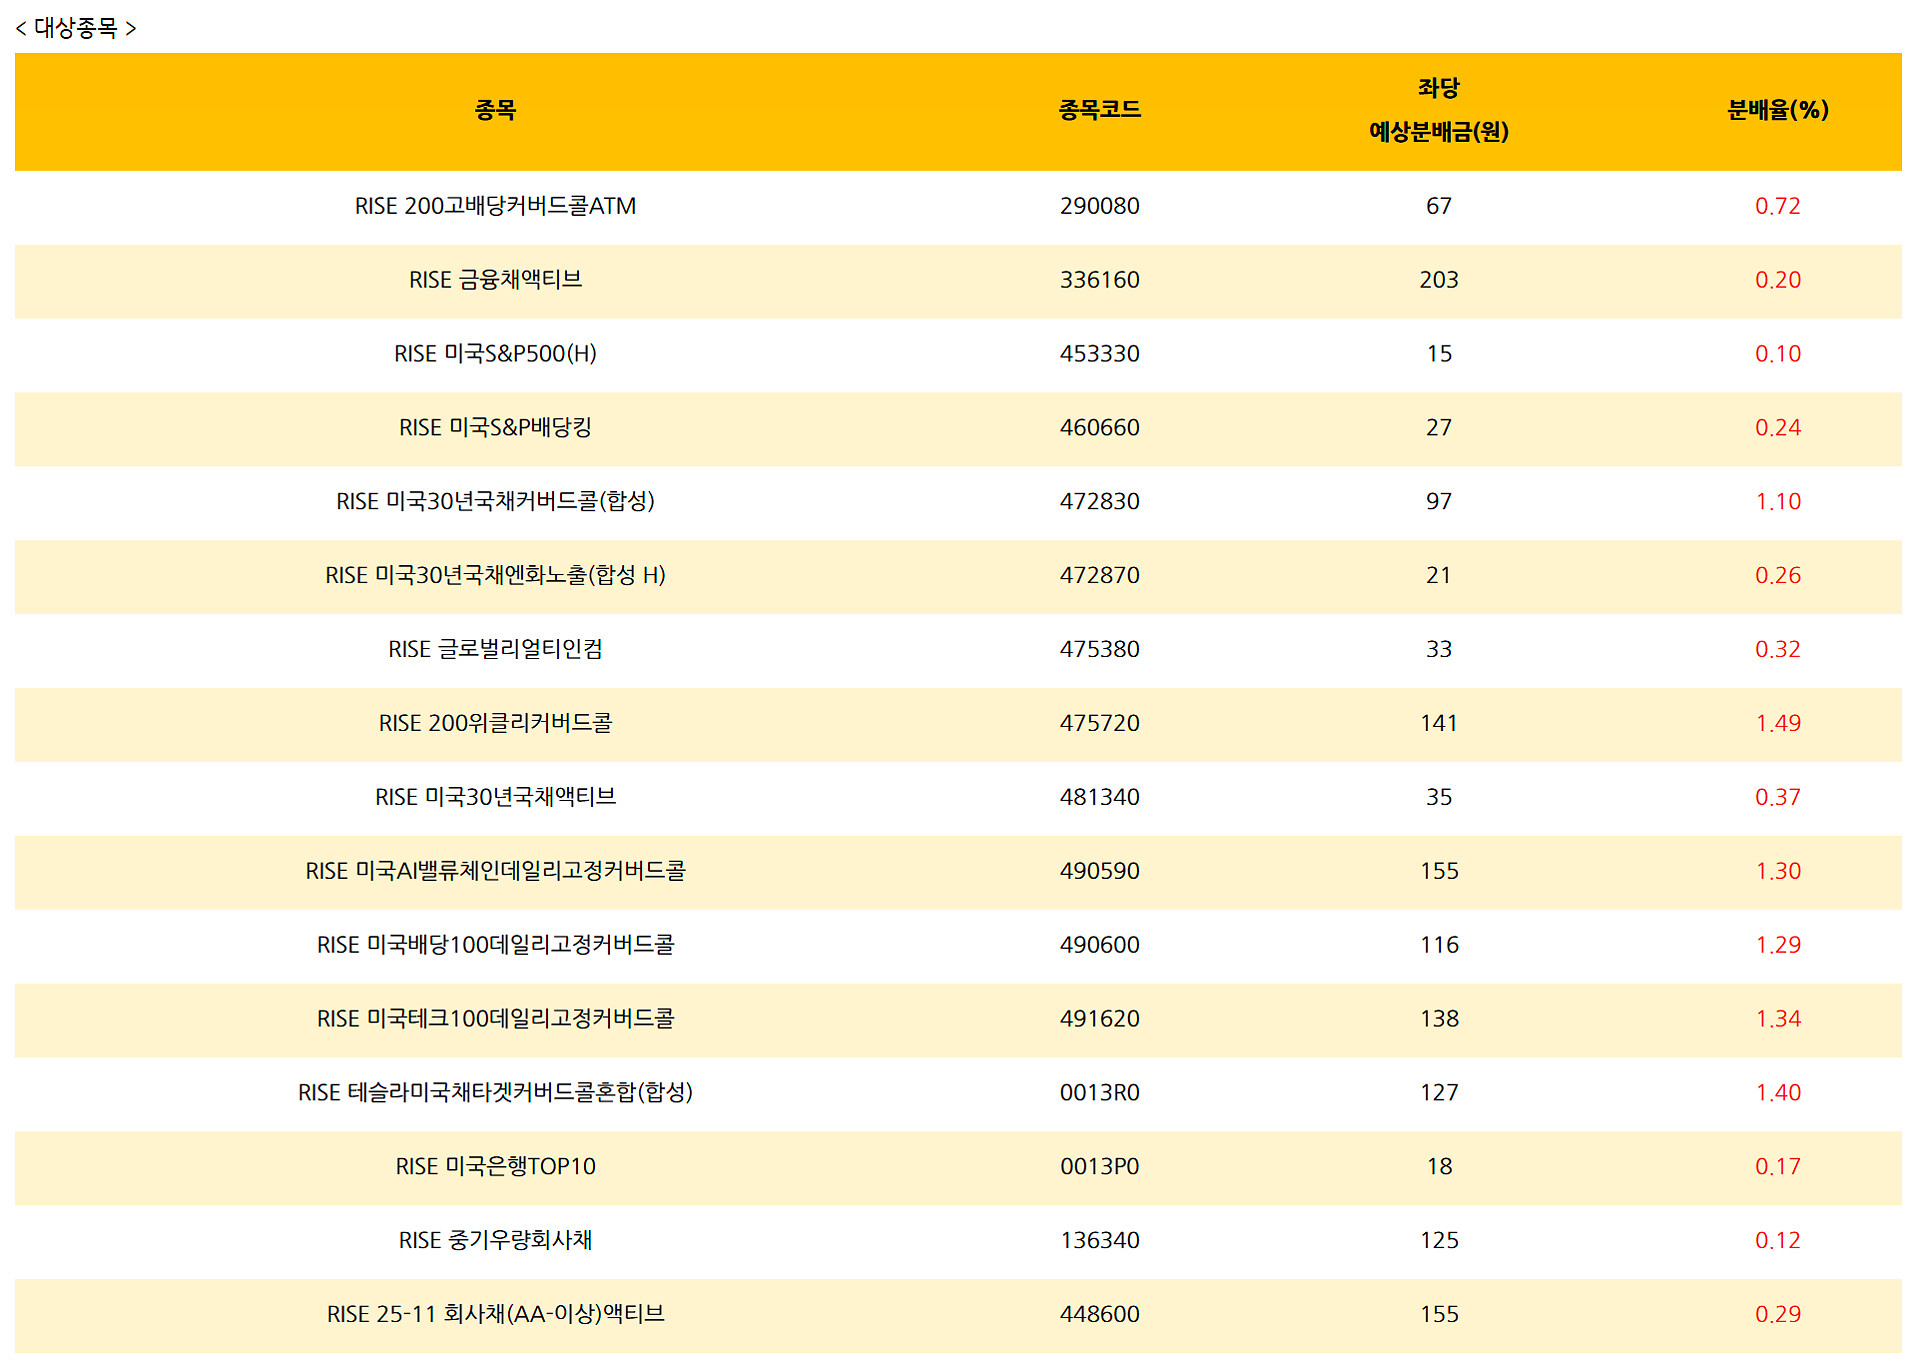
Task: Click the 종목 column header
Action: 495,110
